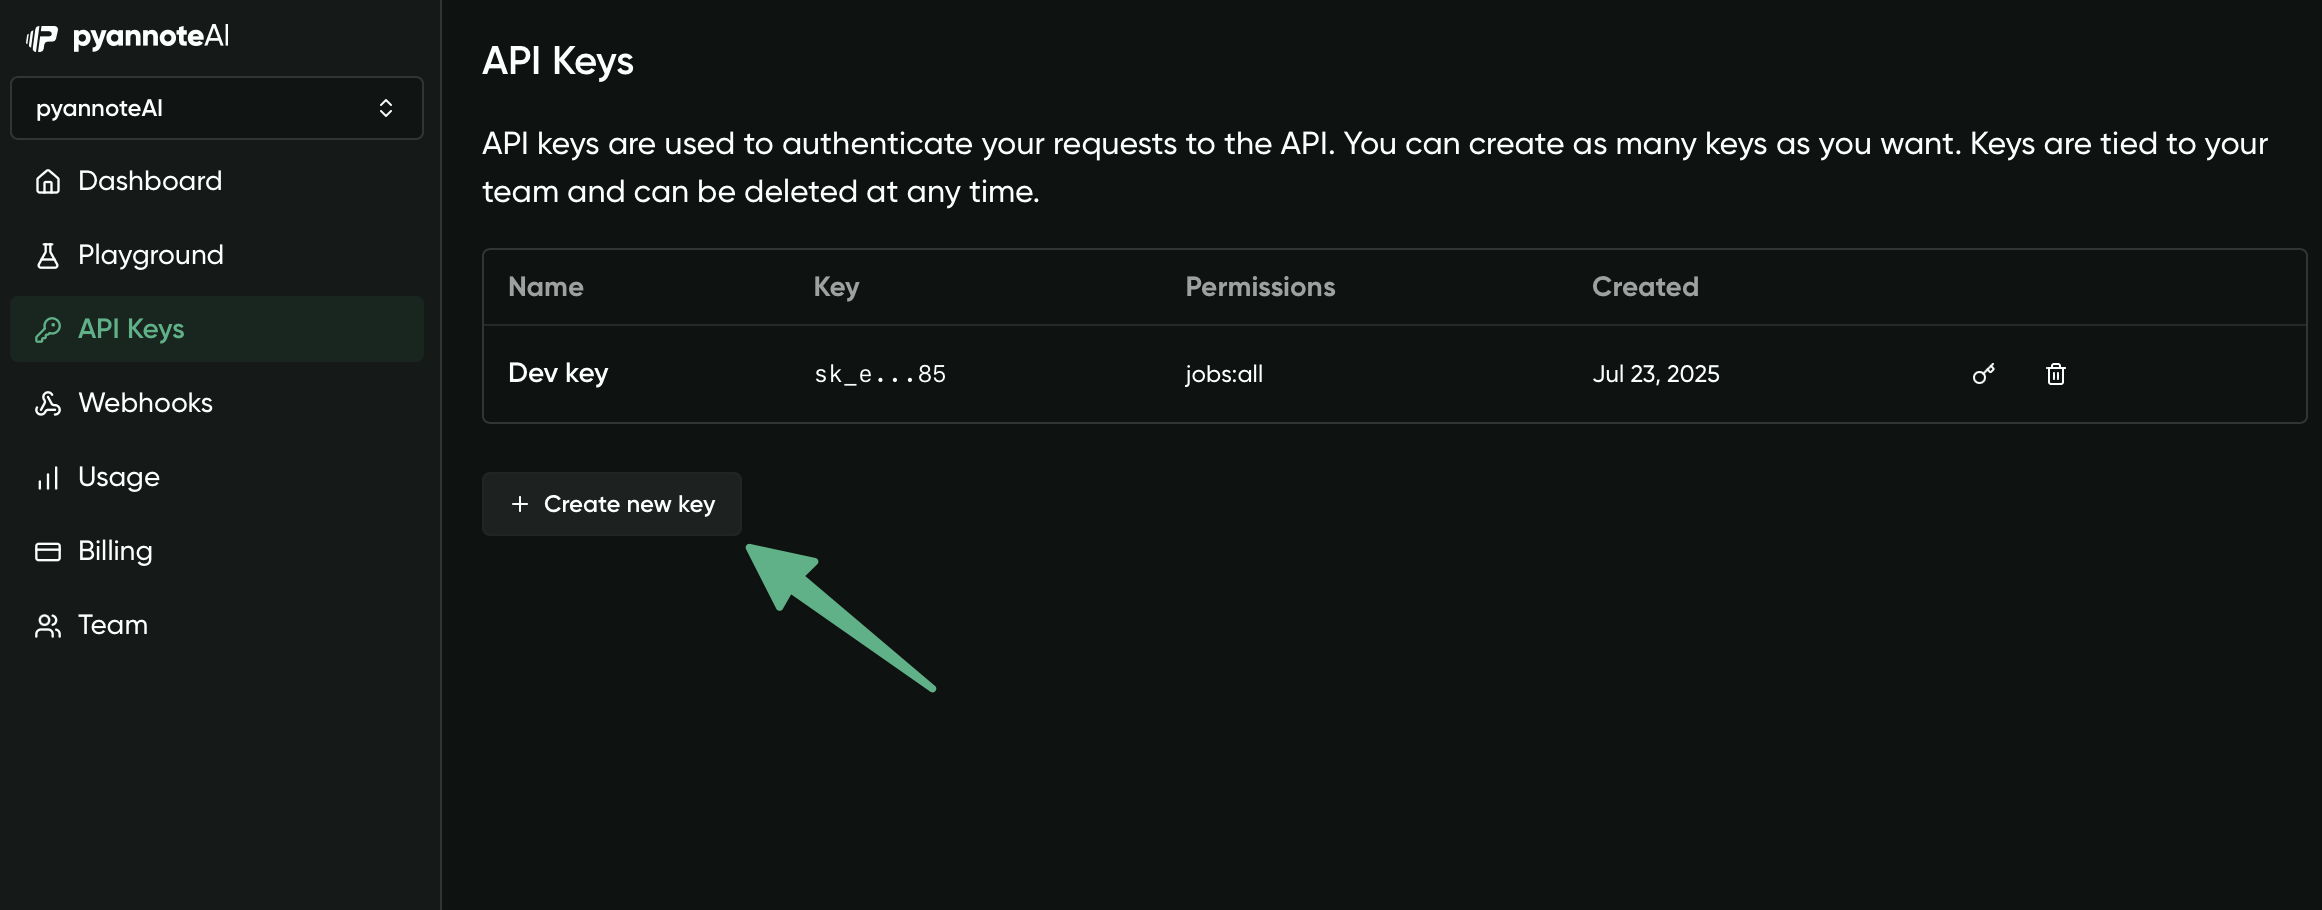2322x910 pixels.
Task: Navigate to the Dashboard page
Action: pos(148,181)
